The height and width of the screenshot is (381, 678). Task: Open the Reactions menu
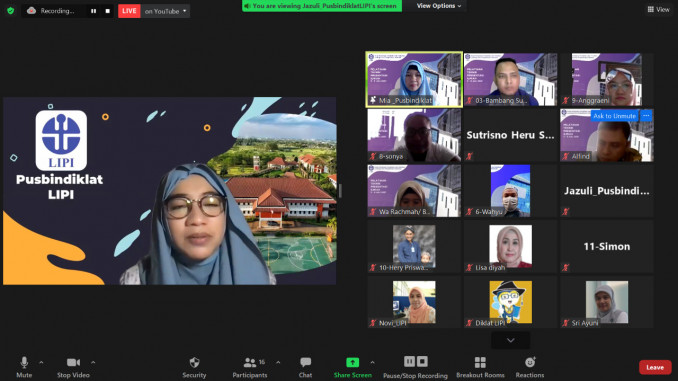tap(530, 368)
